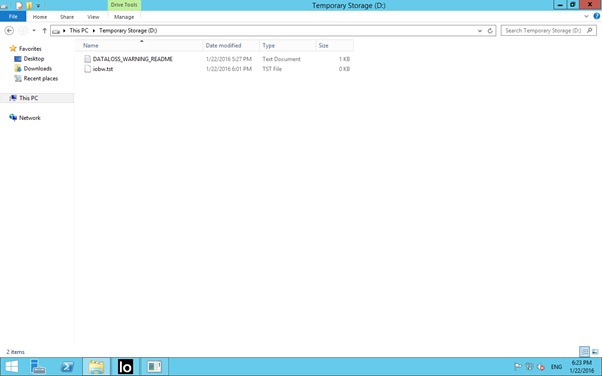The image size is (602, 376).
Task: Open Server Manager from the taskbar
Action: point(38,367)
